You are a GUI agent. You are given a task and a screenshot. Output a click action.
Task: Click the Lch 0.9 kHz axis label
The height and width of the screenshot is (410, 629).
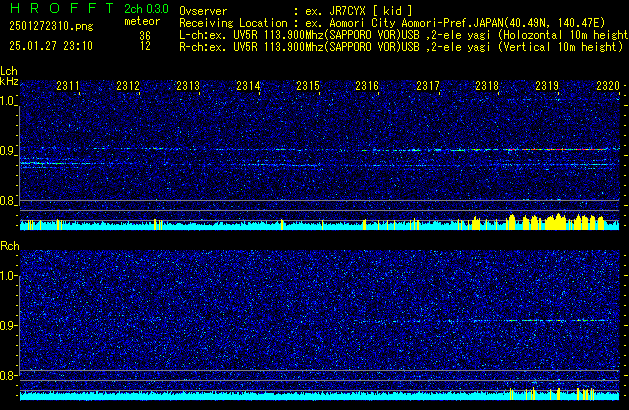coord(8,151)
